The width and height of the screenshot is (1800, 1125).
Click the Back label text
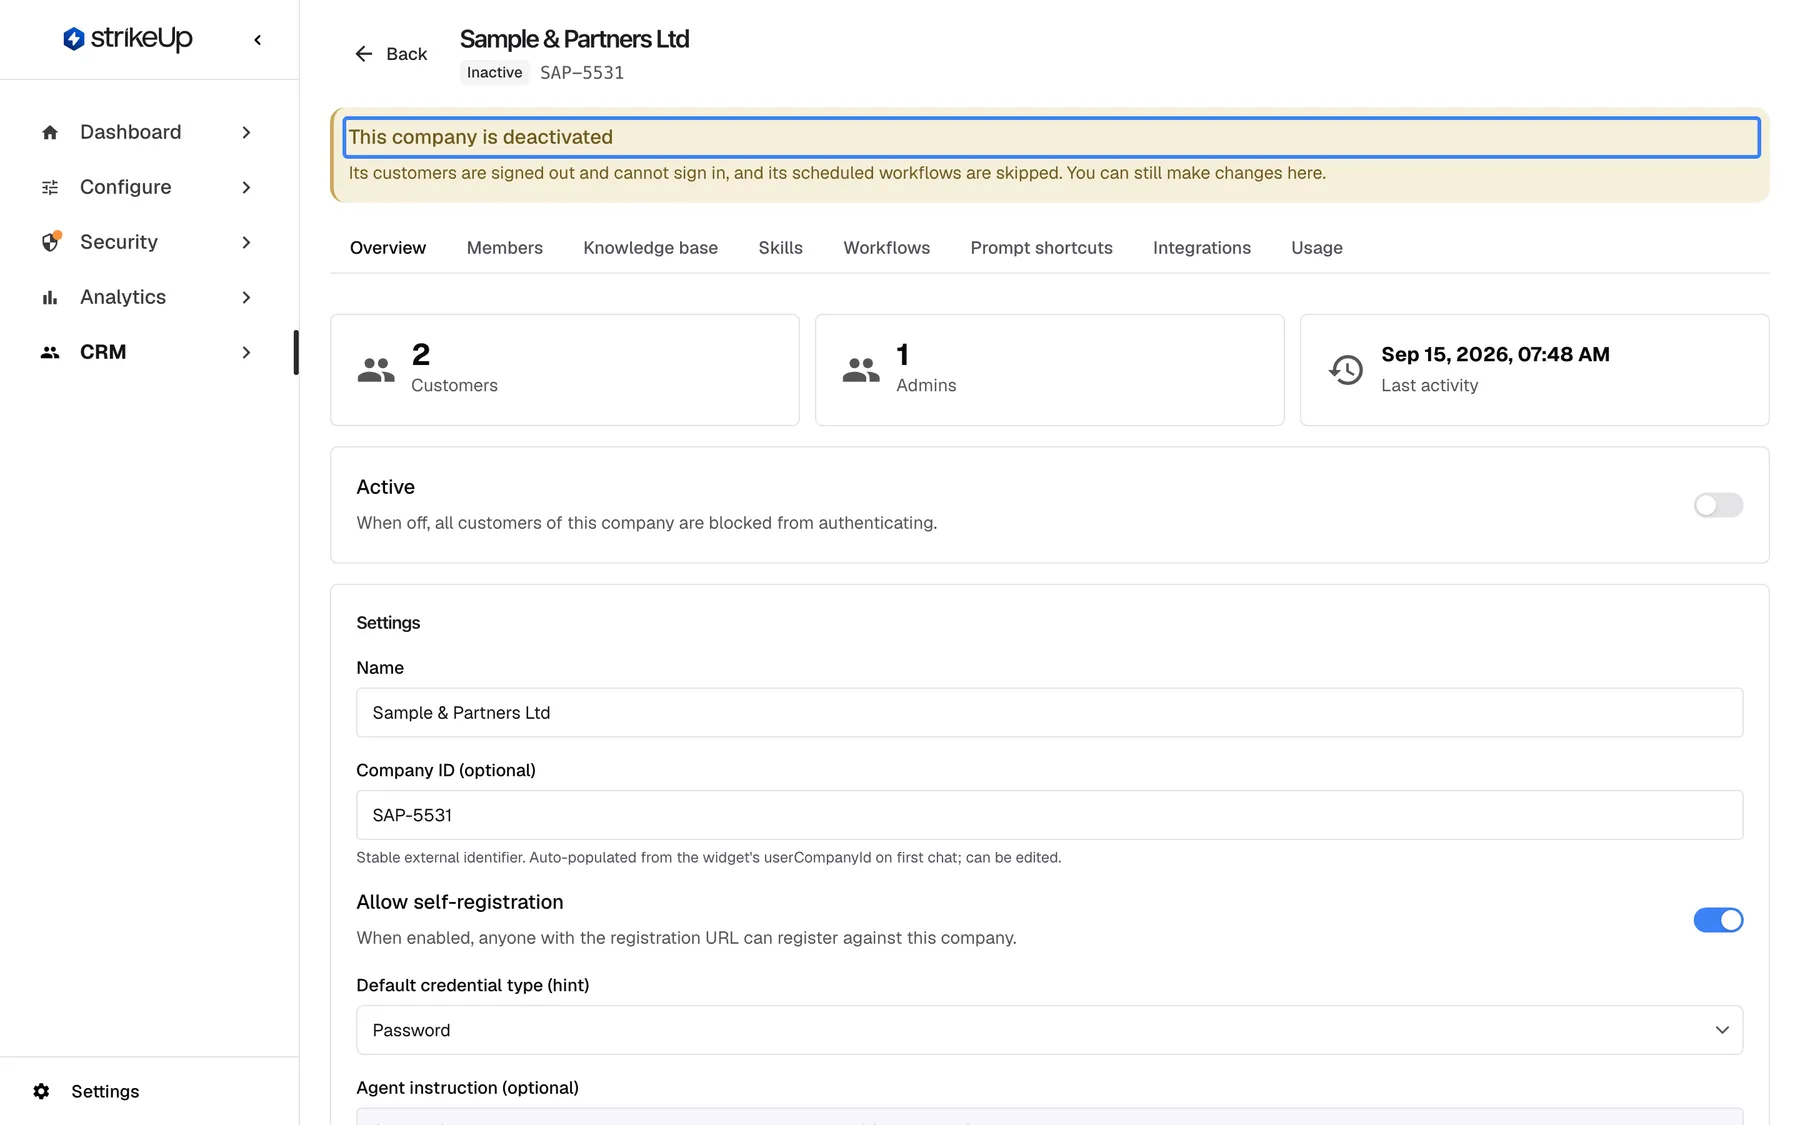(x=406, y=54)
